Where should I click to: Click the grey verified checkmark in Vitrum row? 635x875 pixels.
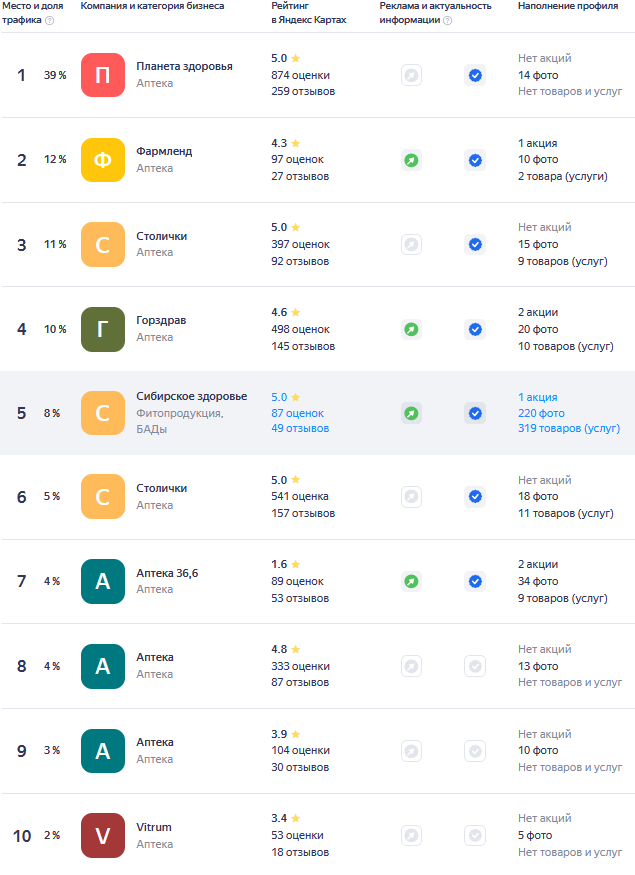point(475,835)
